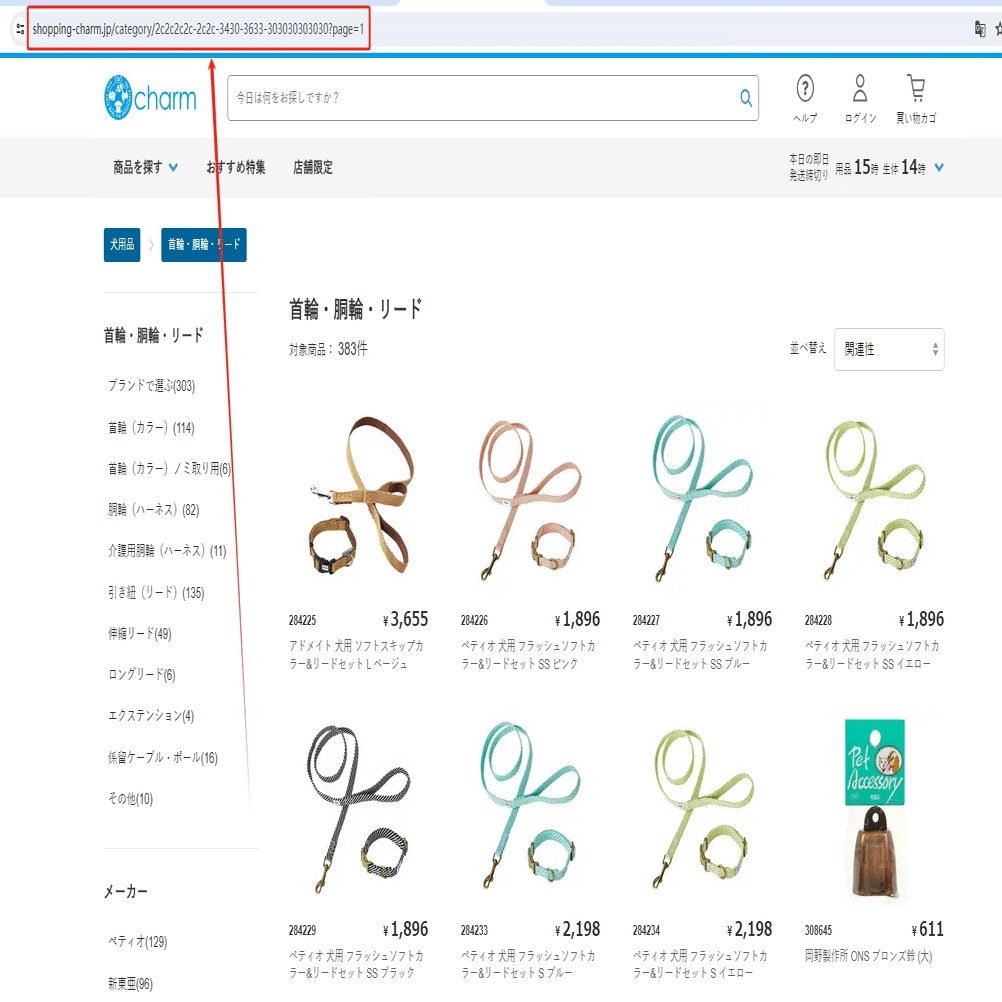Viewport: 1002px width, 1002px height.
Task: Select 係留ケーブル・ポール(16) category
Action: point(163,757)
